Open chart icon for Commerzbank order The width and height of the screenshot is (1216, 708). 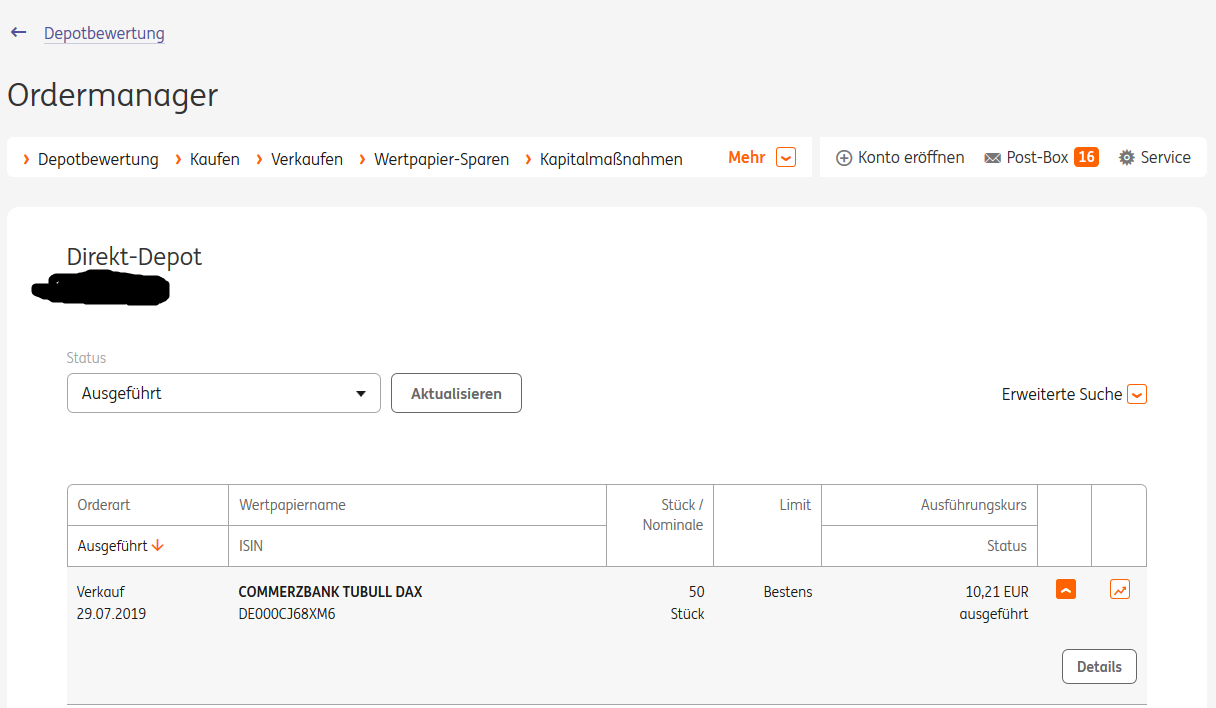(x=1120, y=590)
